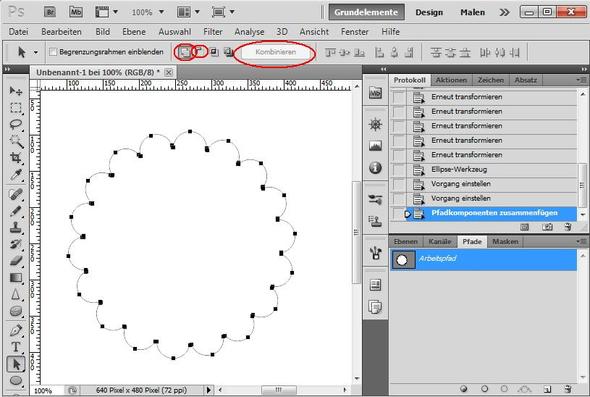The image size is (590, 397).
Task: Click the Kombinieren button
Action: click(275, 52)
